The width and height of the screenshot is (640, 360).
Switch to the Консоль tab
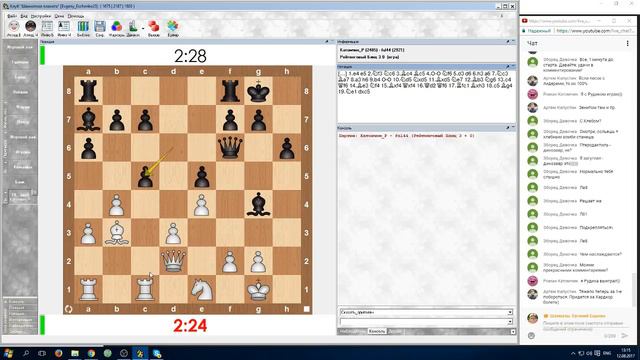(377, 331)
